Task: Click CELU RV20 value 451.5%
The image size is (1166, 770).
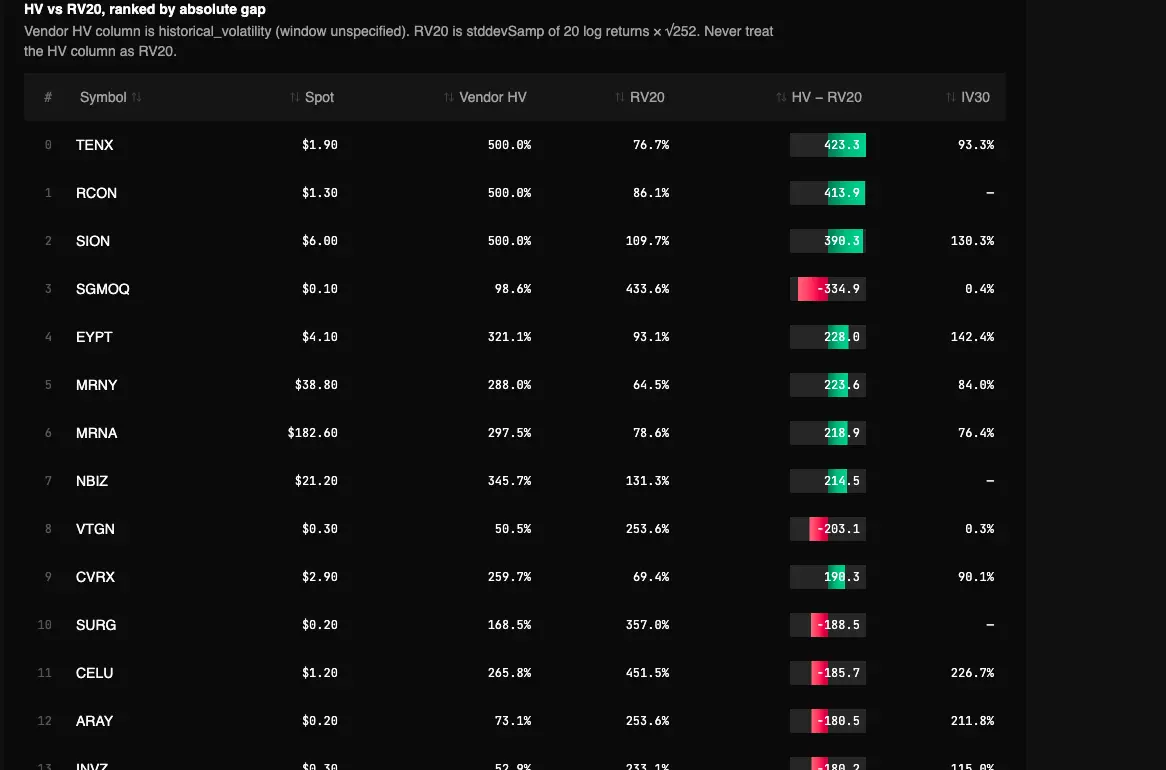Action: pyautogui.click(x=648, y=673)
